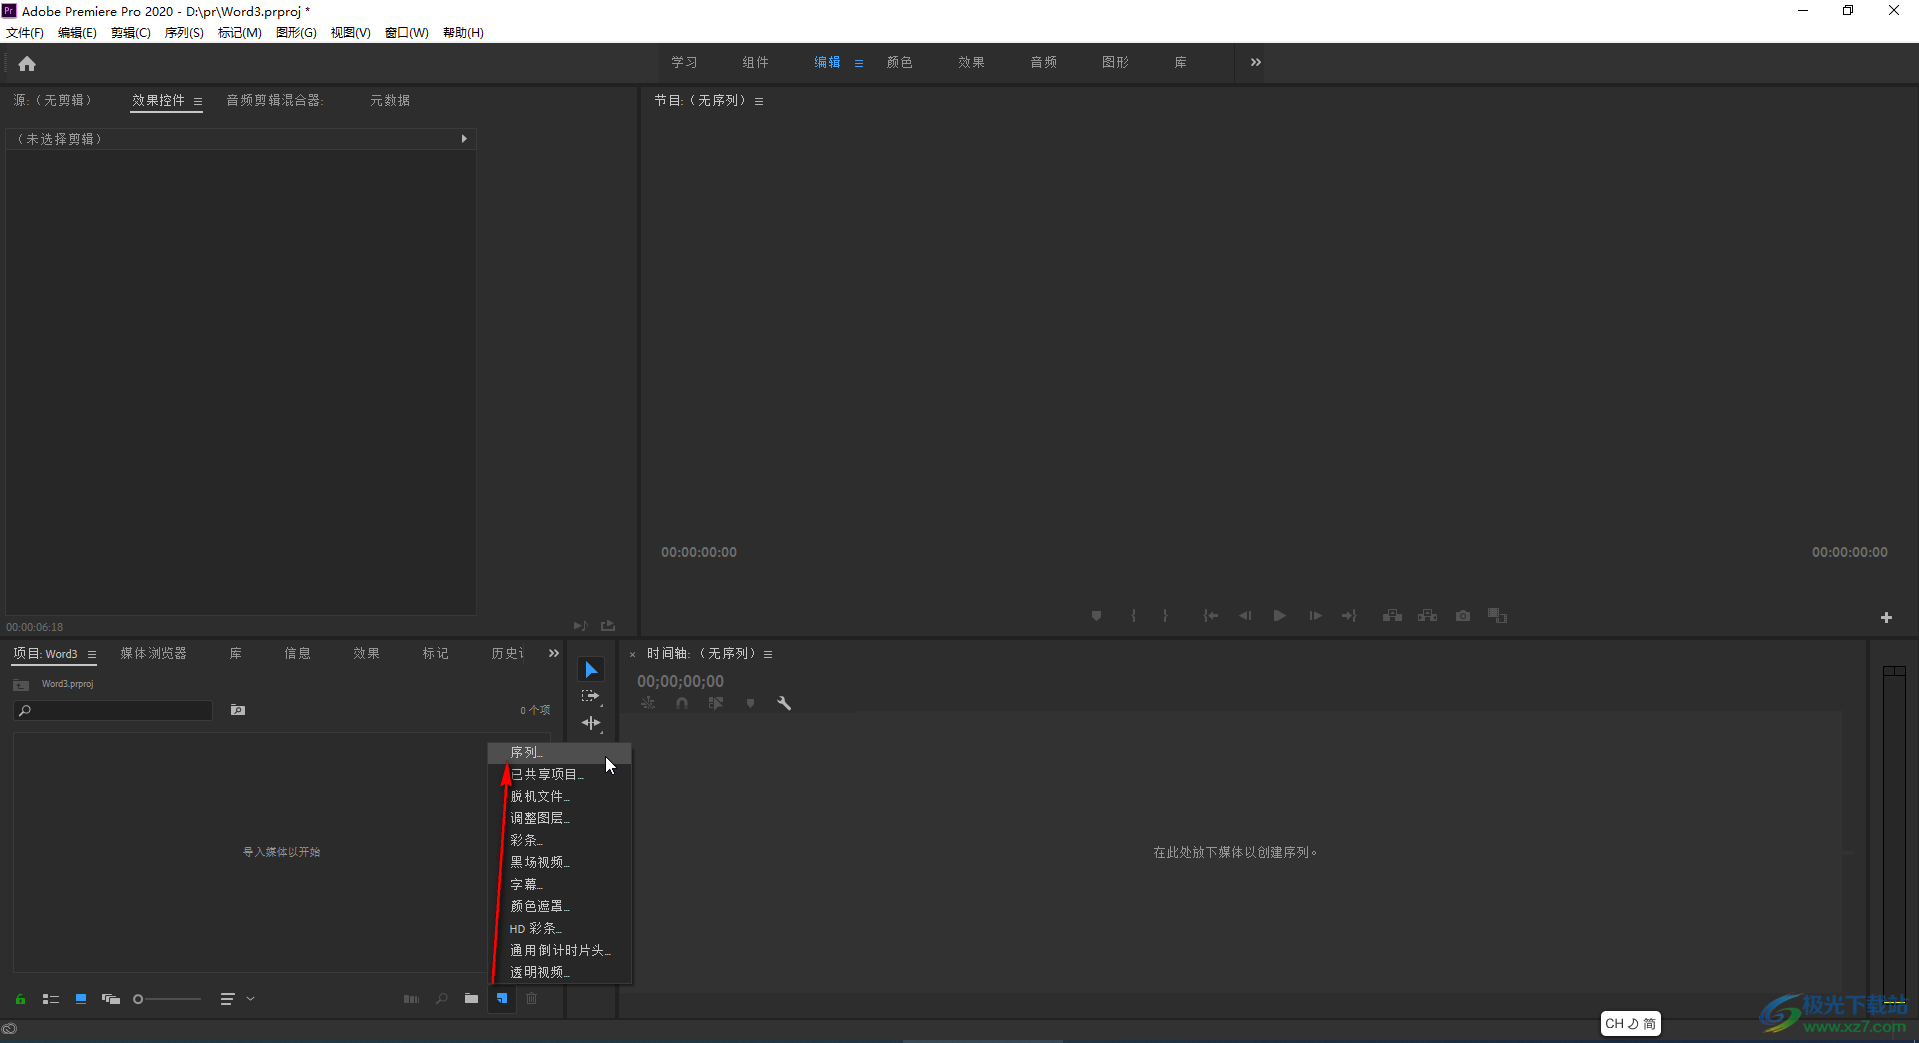Click the Project panel search field
Screen dimensions: 1919x1043
(x=113, y=711)
